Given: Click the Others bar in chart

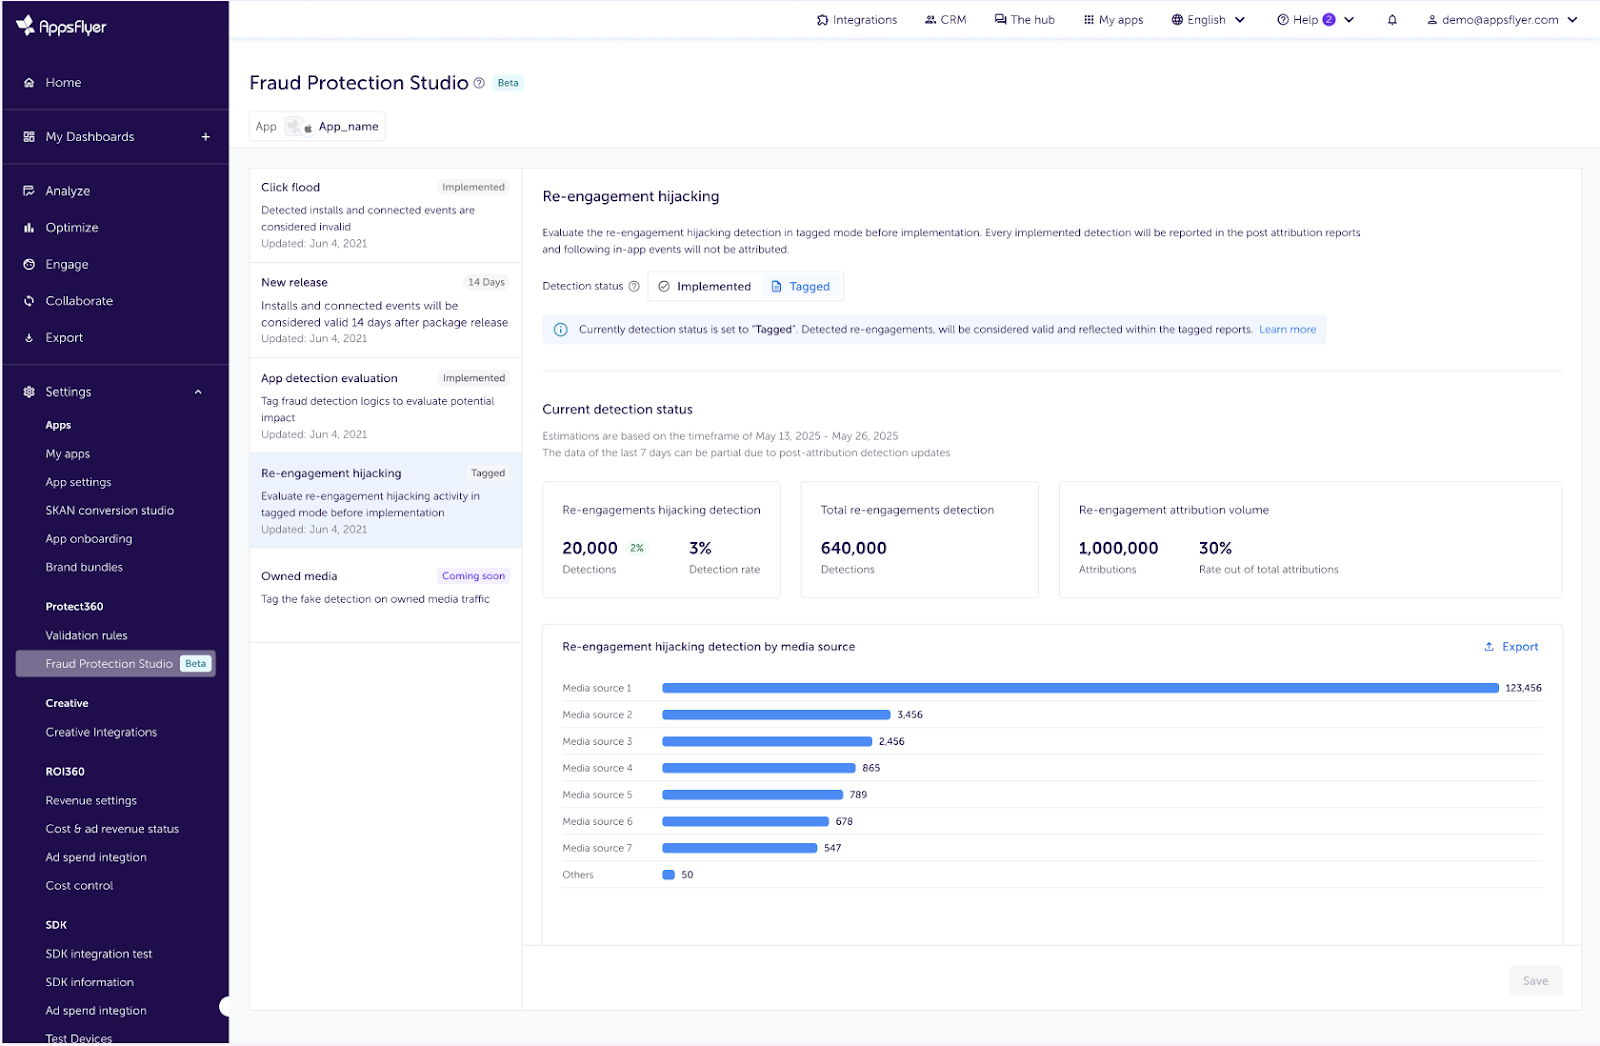Looking at the screenshot, I should click(x=669, y=875).
